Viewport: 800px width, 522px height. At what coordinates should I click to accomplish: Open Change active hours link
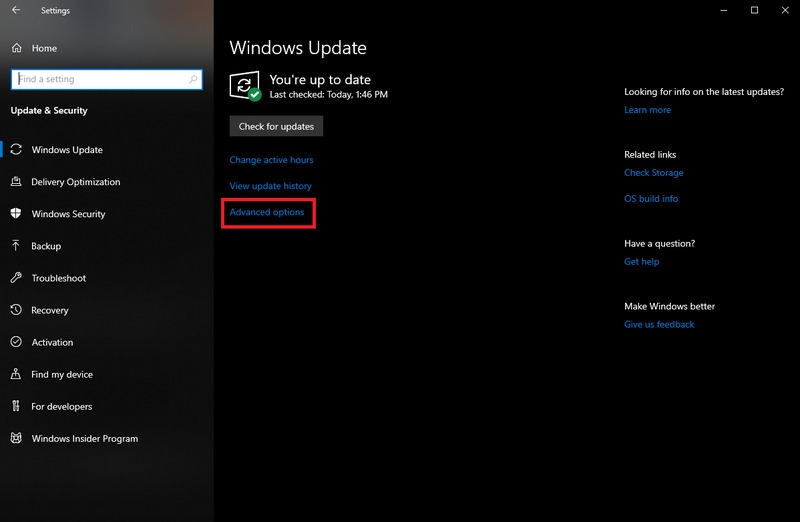271,160
